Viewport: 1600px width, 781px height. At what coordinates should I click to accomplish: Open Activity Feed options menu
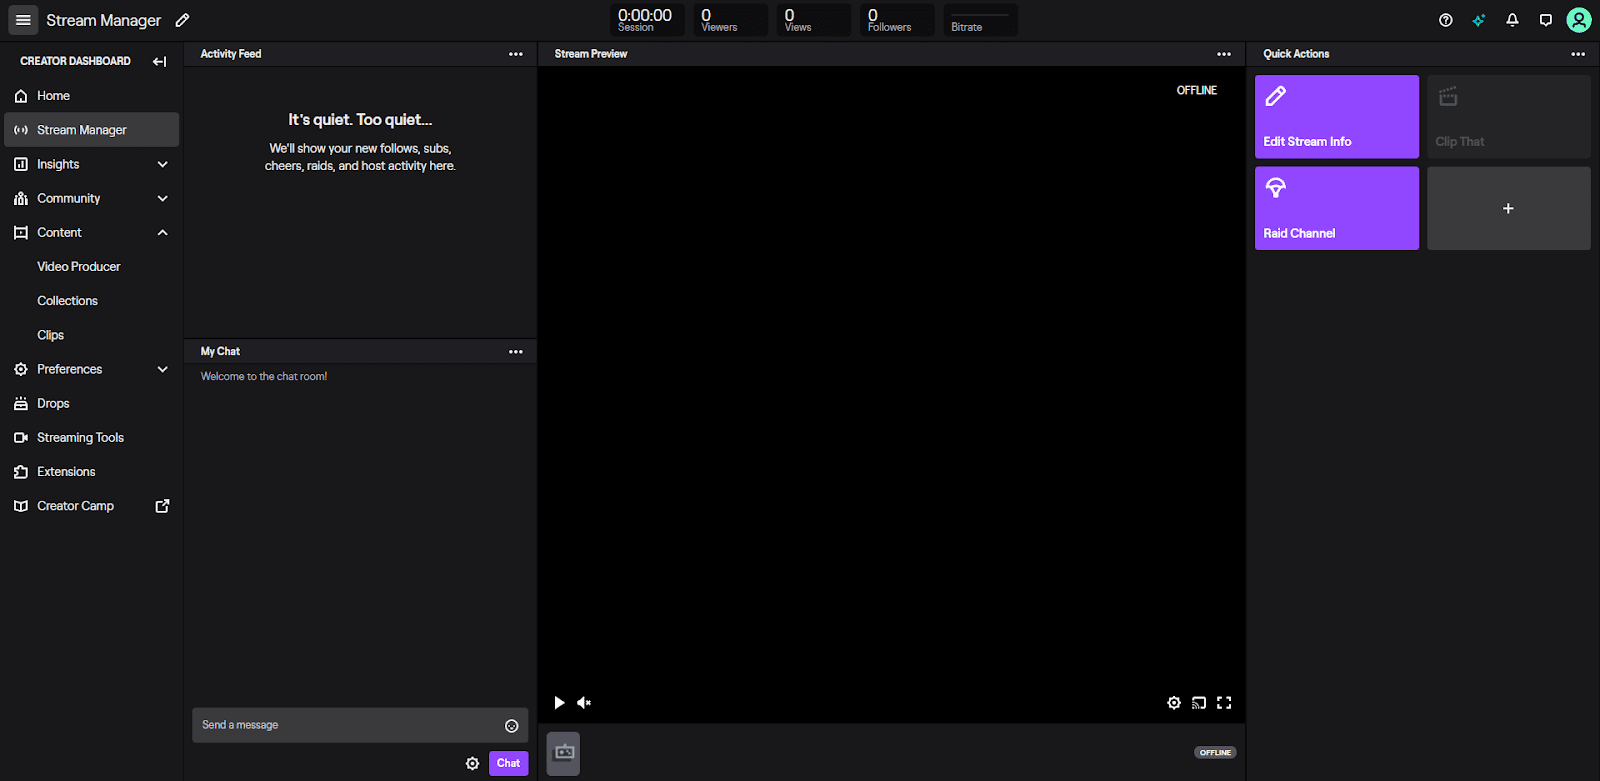(x=516, y=54)
